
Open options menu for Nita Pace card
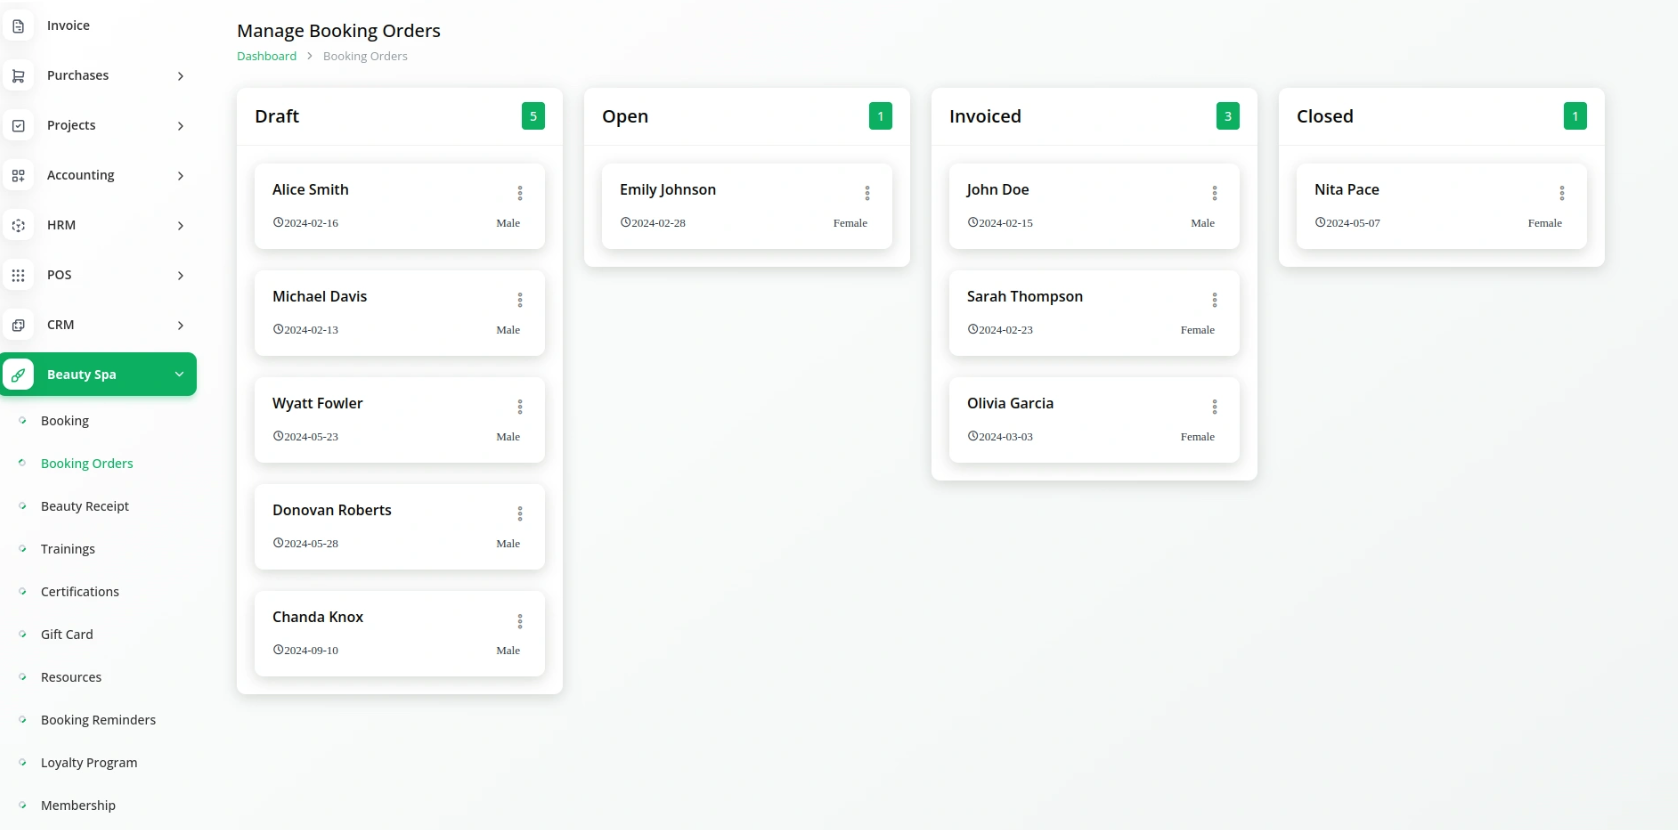[1562, 193]
